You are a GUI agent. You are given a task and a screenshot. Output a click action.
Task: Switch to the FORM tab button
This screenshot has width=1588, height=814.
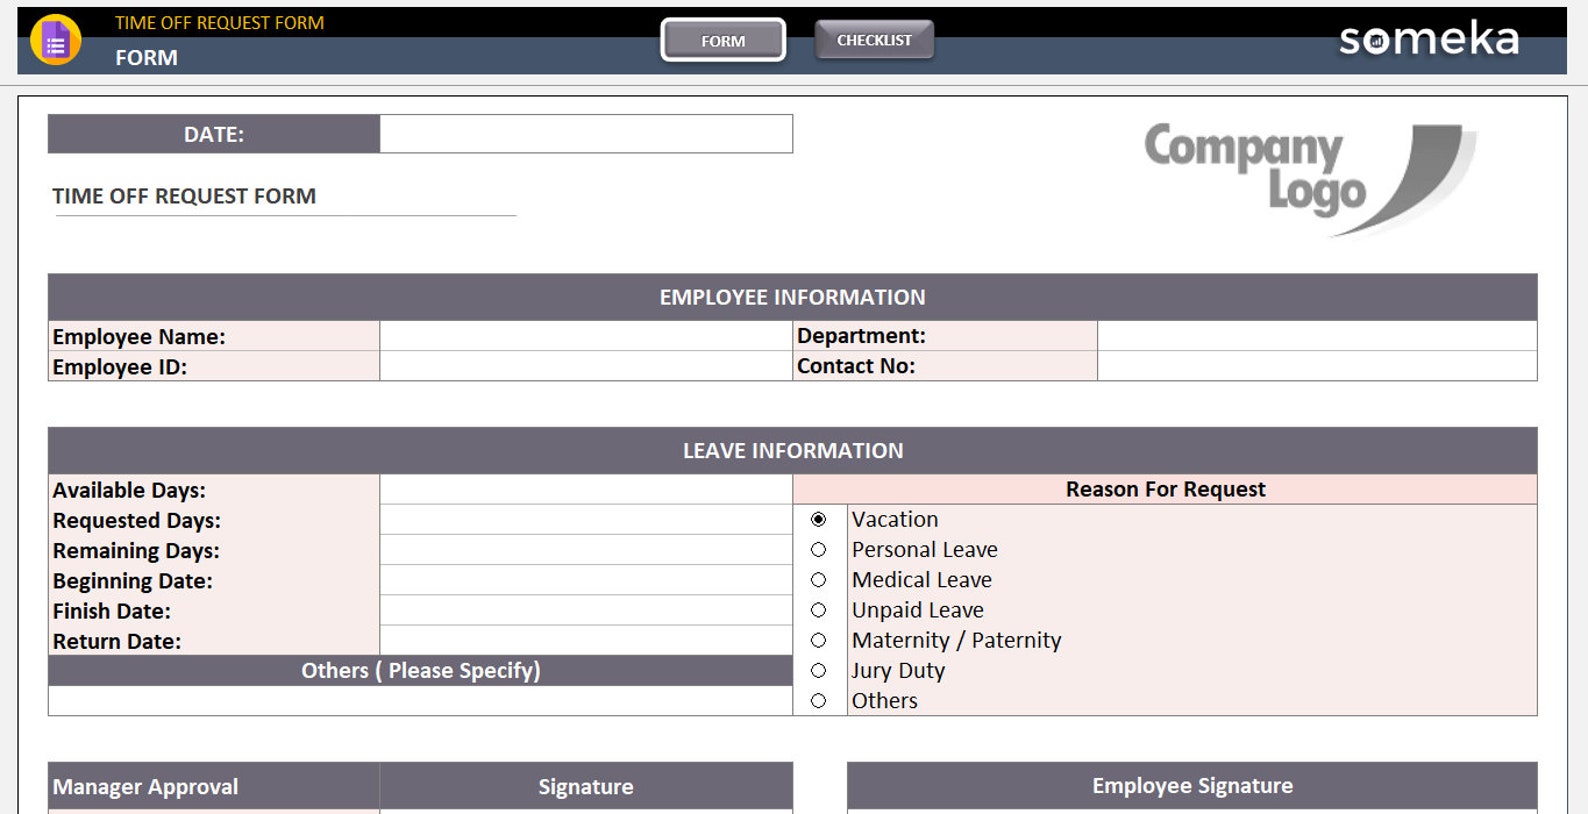[x=723, y=40]
